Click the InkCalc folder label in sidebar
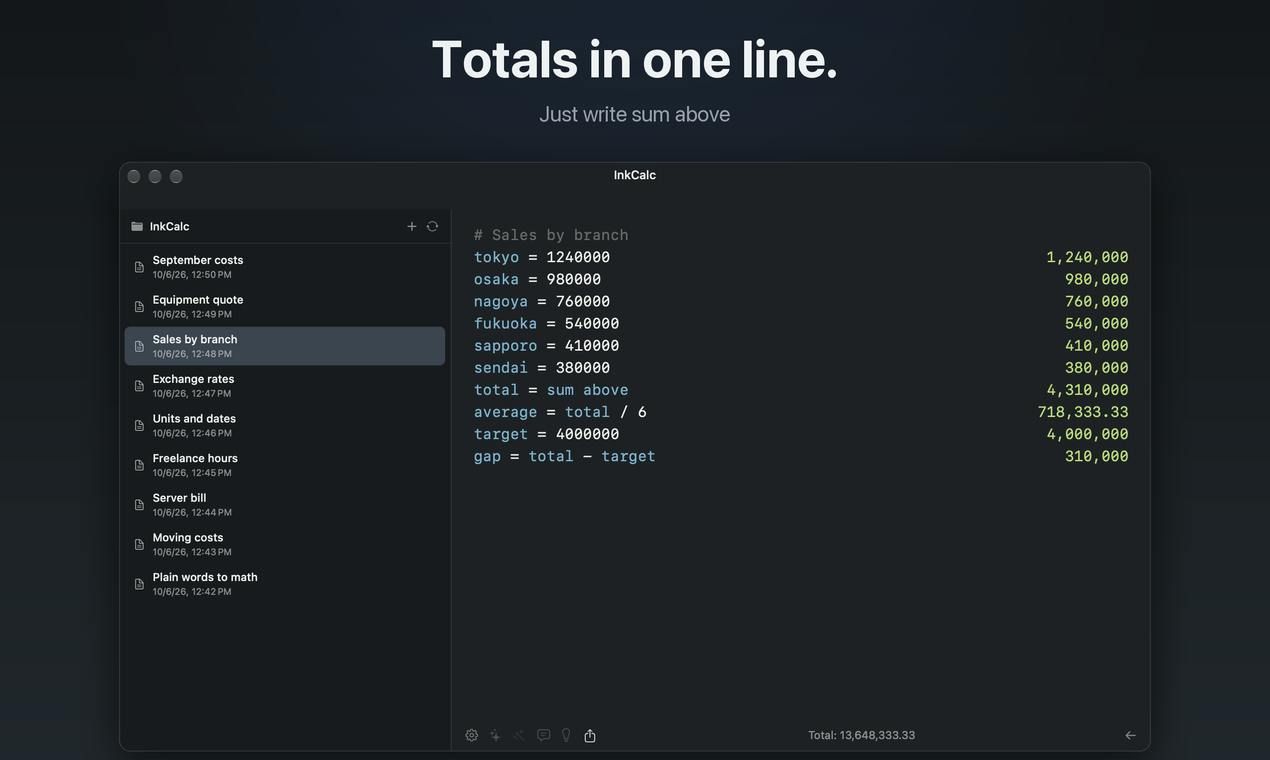Viewport: 1270px width, 760px height. pyautogui.click(x=169, y=226)
